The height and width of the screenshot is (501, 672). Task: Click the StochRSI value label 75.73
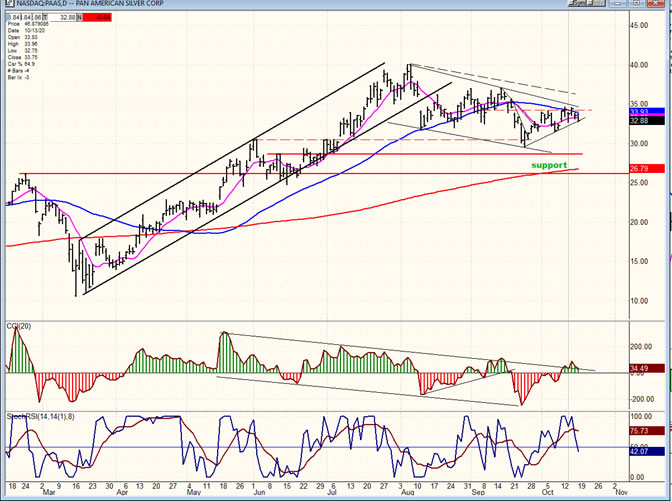pos(647,431)
